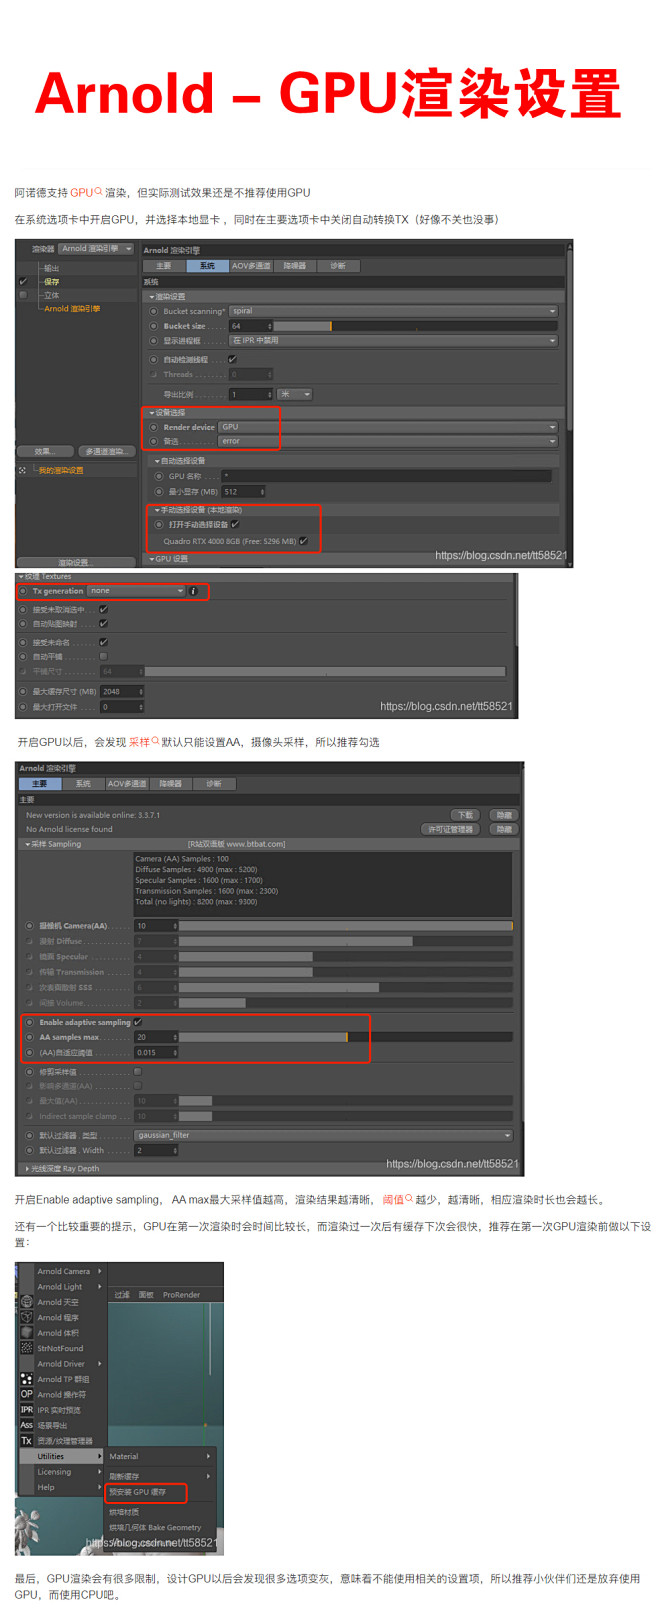The image size is (658, 1610).
Task: Click the 许可证管理器 button
Action: (x=450, y=829)
